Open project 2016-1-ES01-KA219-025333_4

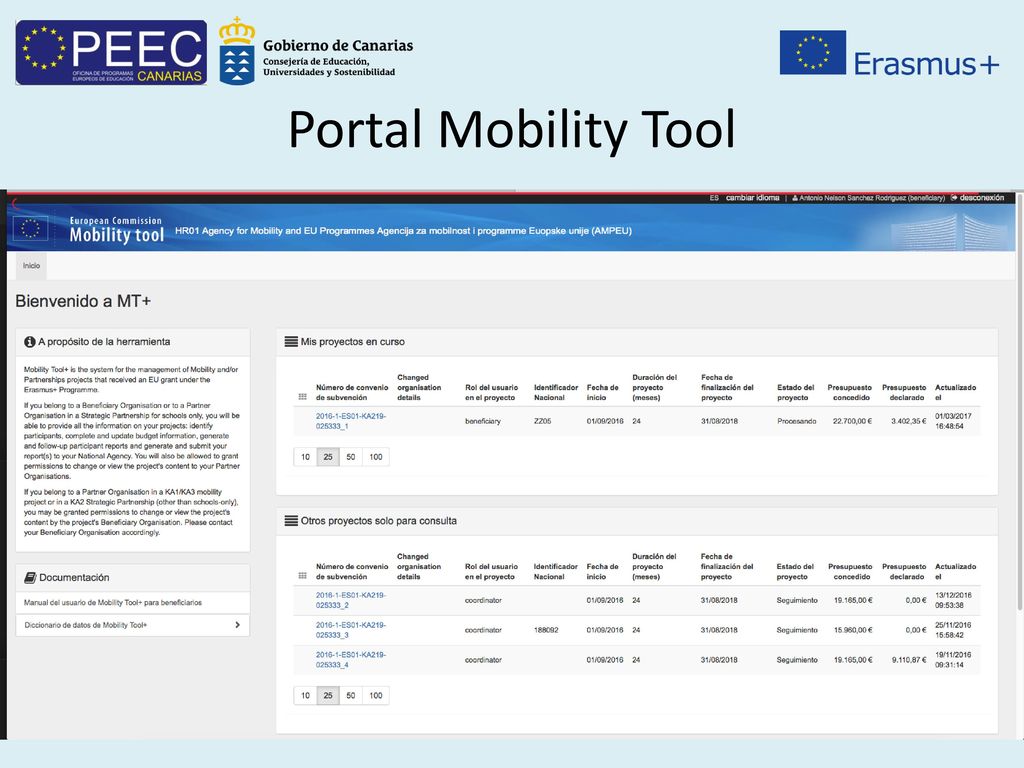pyautogui.click(x=351, y=660)
